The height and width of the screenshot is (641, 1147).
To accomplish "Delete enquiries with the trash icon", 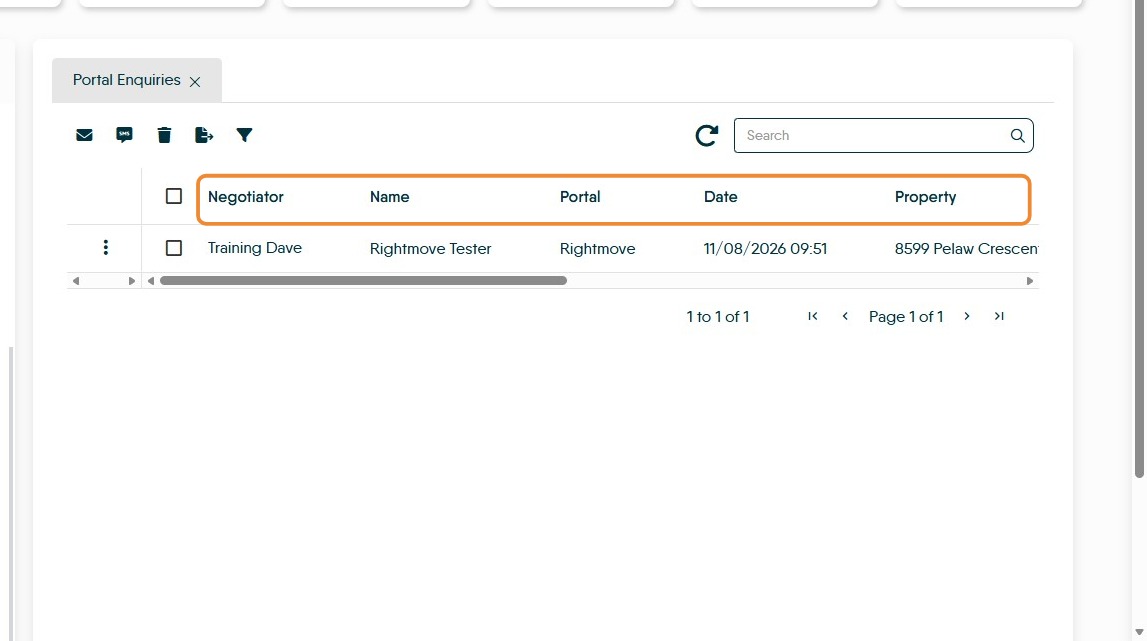I will [164, 135].
